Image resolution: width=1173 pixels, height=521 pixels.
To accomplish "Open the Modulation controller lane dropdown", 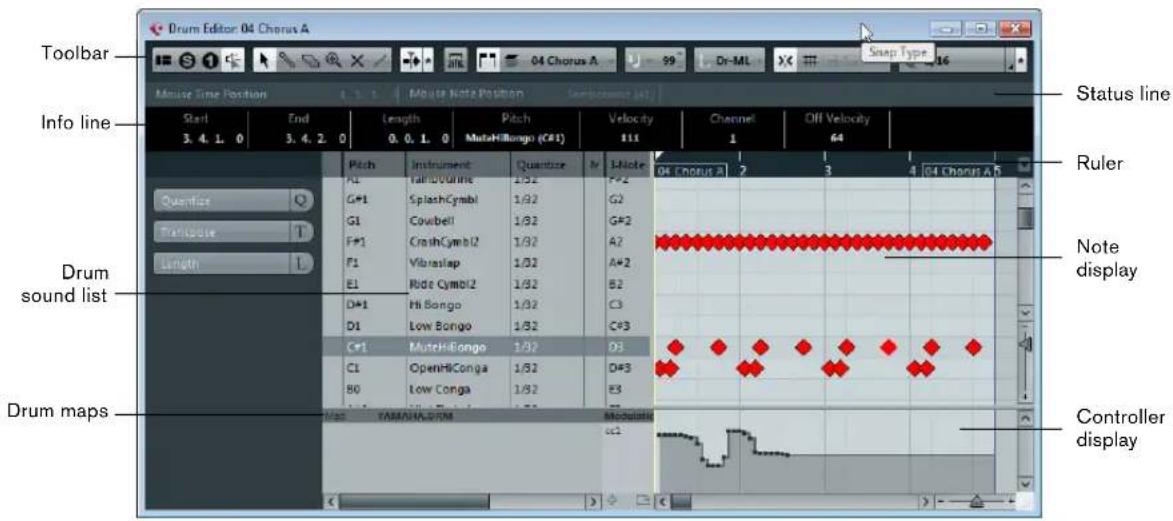I will (x=628, y=415).
